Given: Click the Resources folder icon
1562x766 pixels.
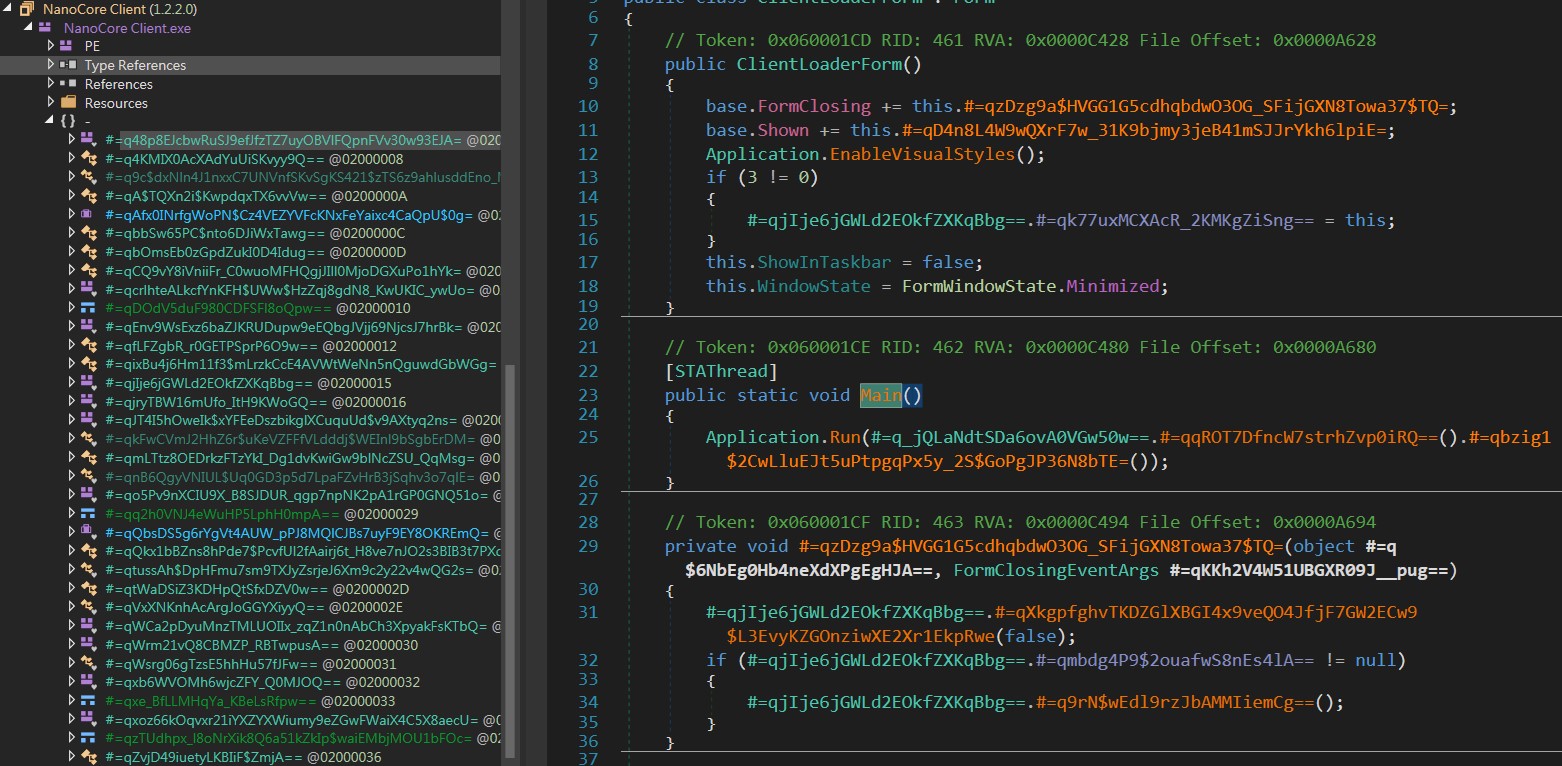Looking at the screenshot, I should (68, 103).
